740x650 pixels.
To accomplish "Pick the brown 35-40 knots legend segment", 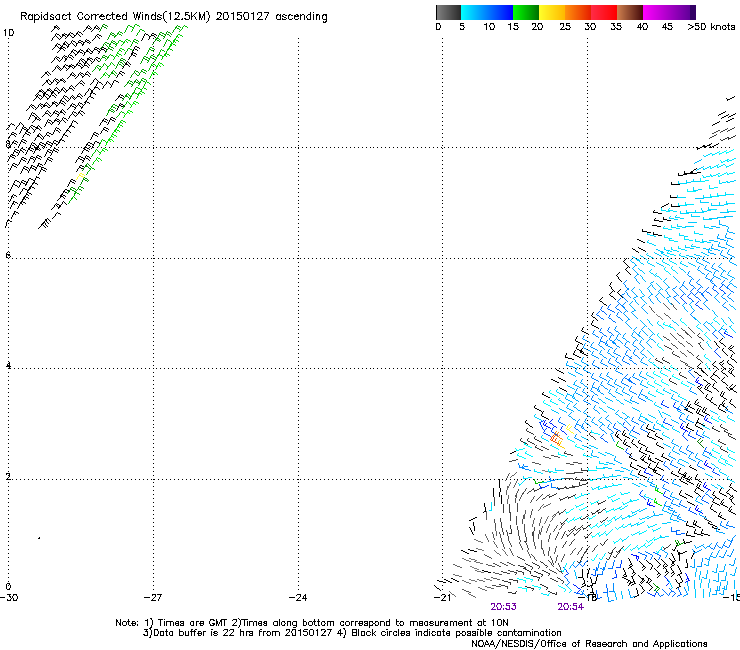I will (x=630, y=12).
